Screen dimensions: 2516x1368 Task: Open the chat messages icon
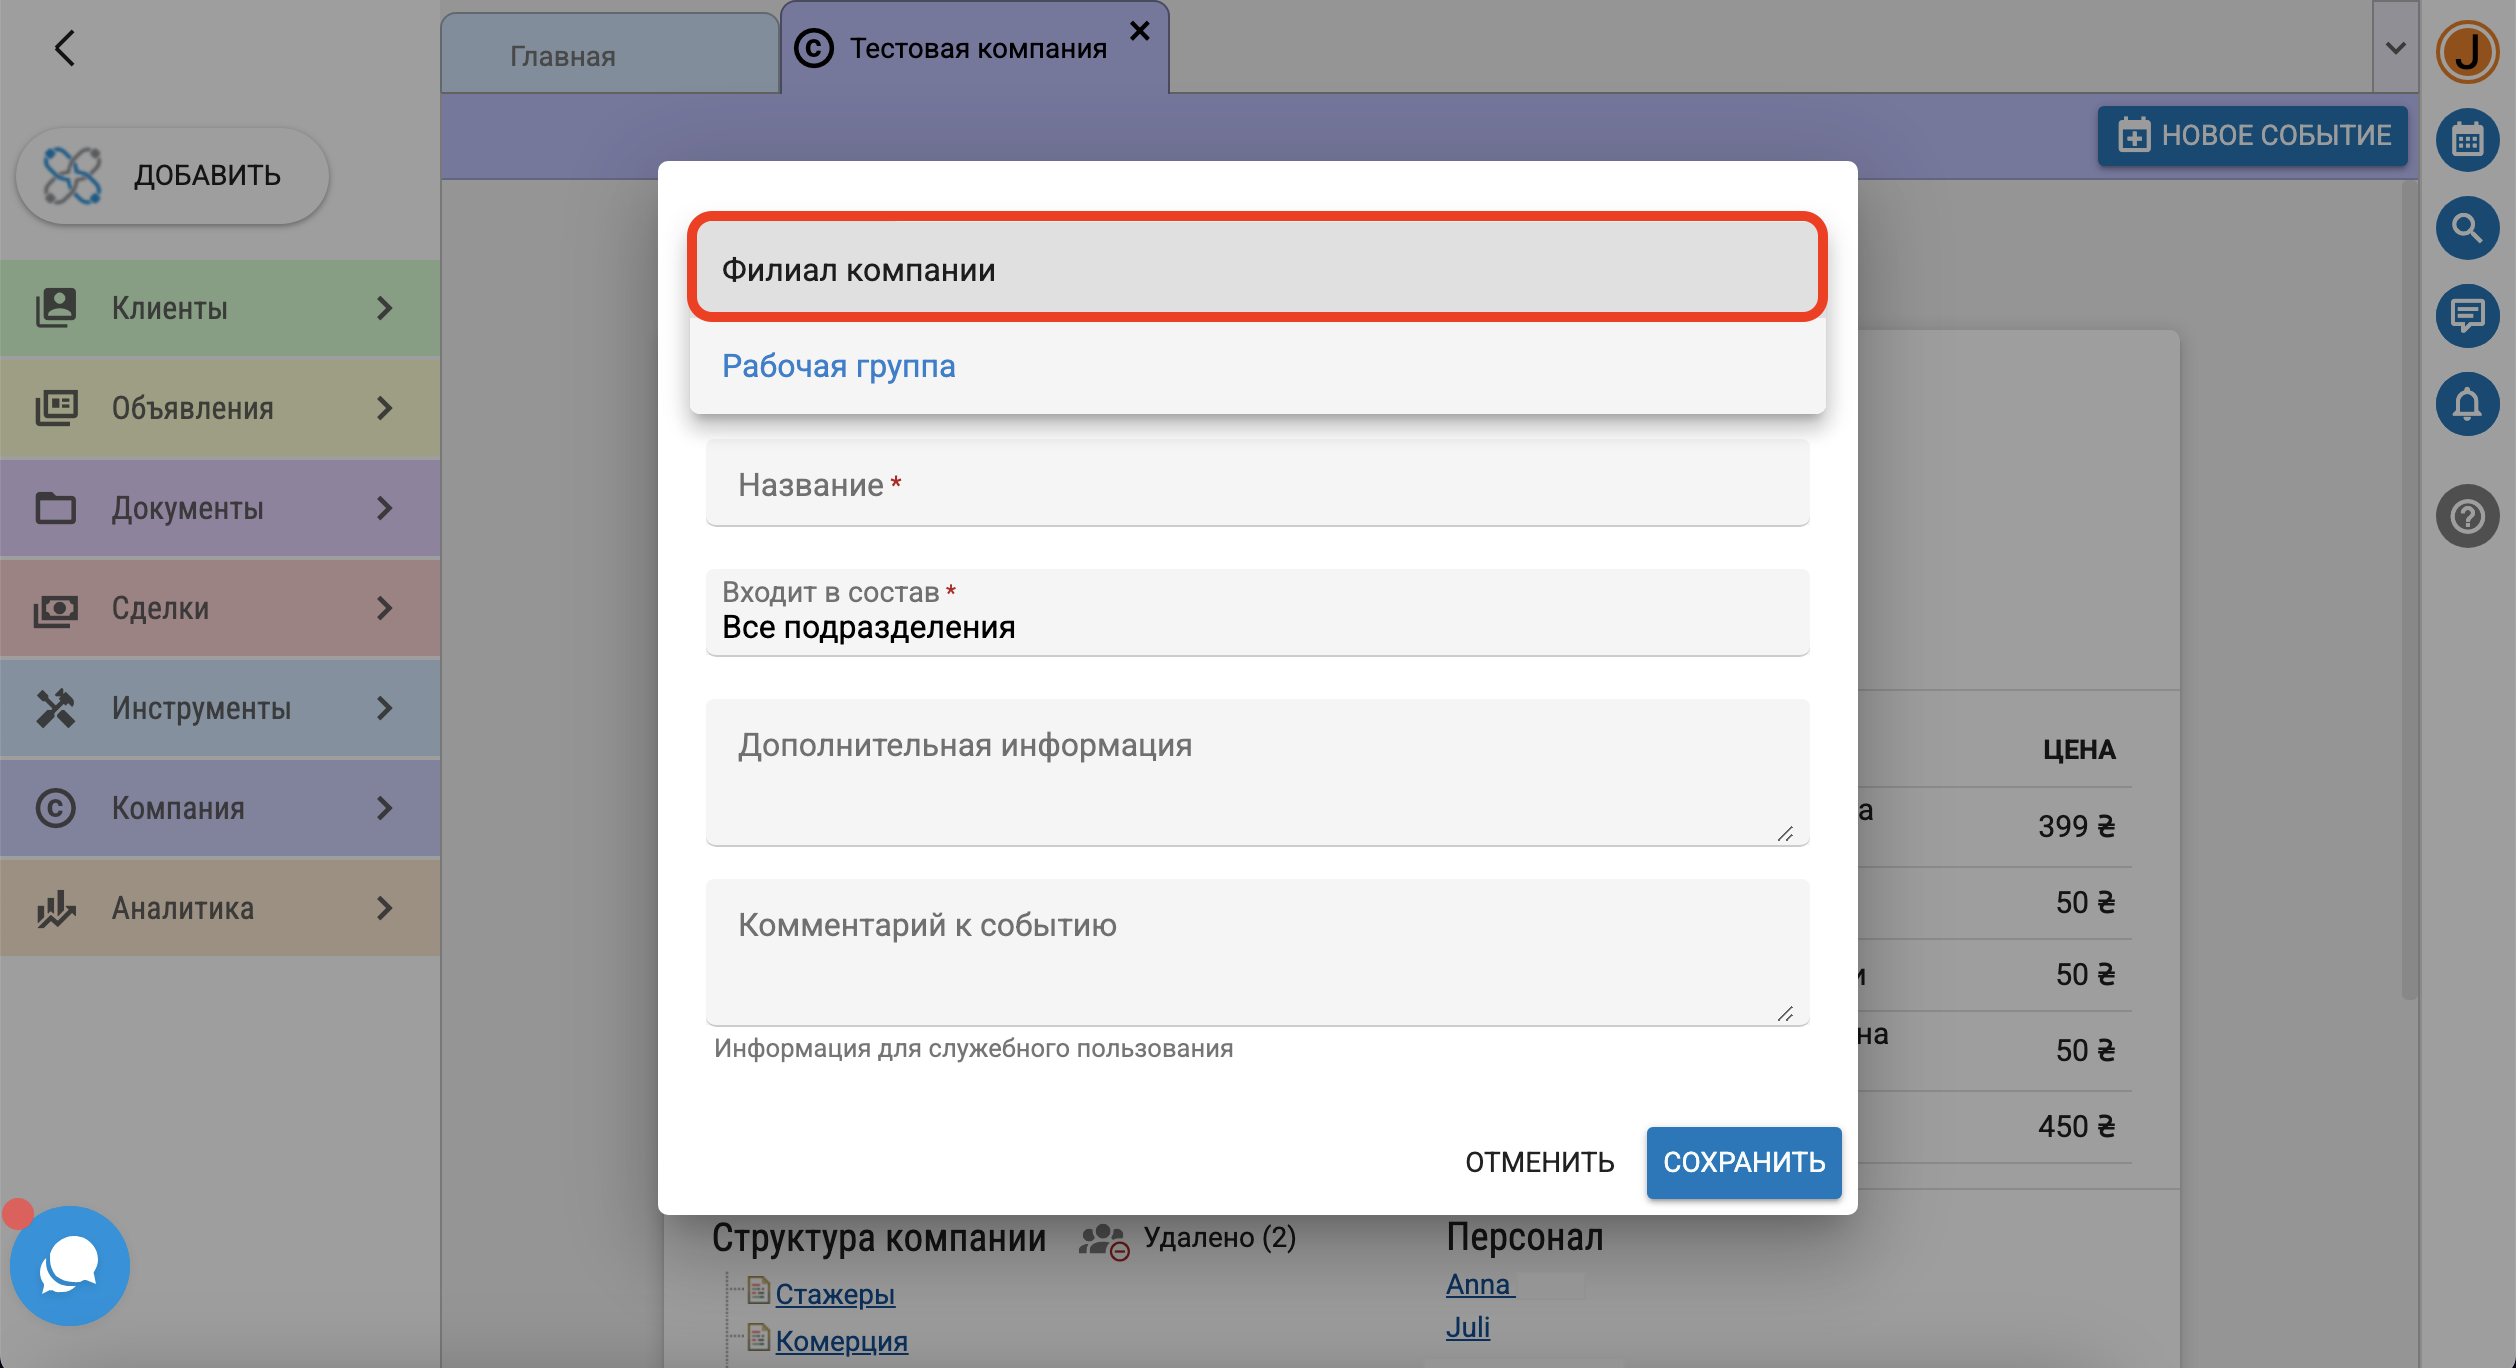2467,316
